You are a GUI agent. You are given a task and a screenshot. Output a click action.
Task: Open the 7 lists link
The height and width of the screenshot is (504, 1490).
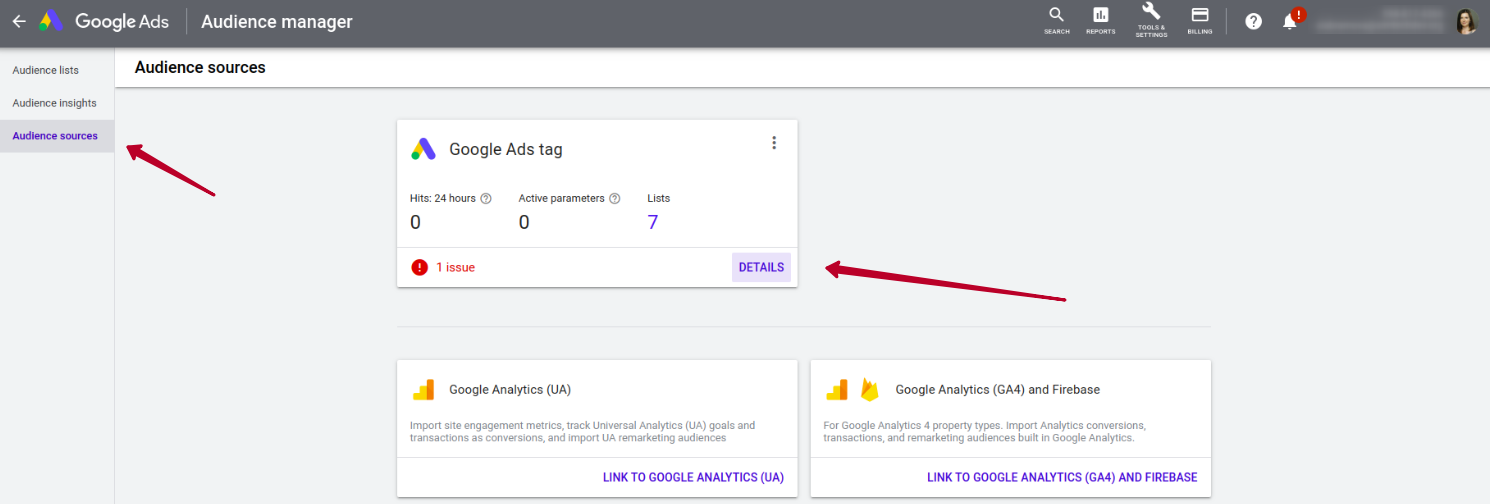(x=653, y=222)
